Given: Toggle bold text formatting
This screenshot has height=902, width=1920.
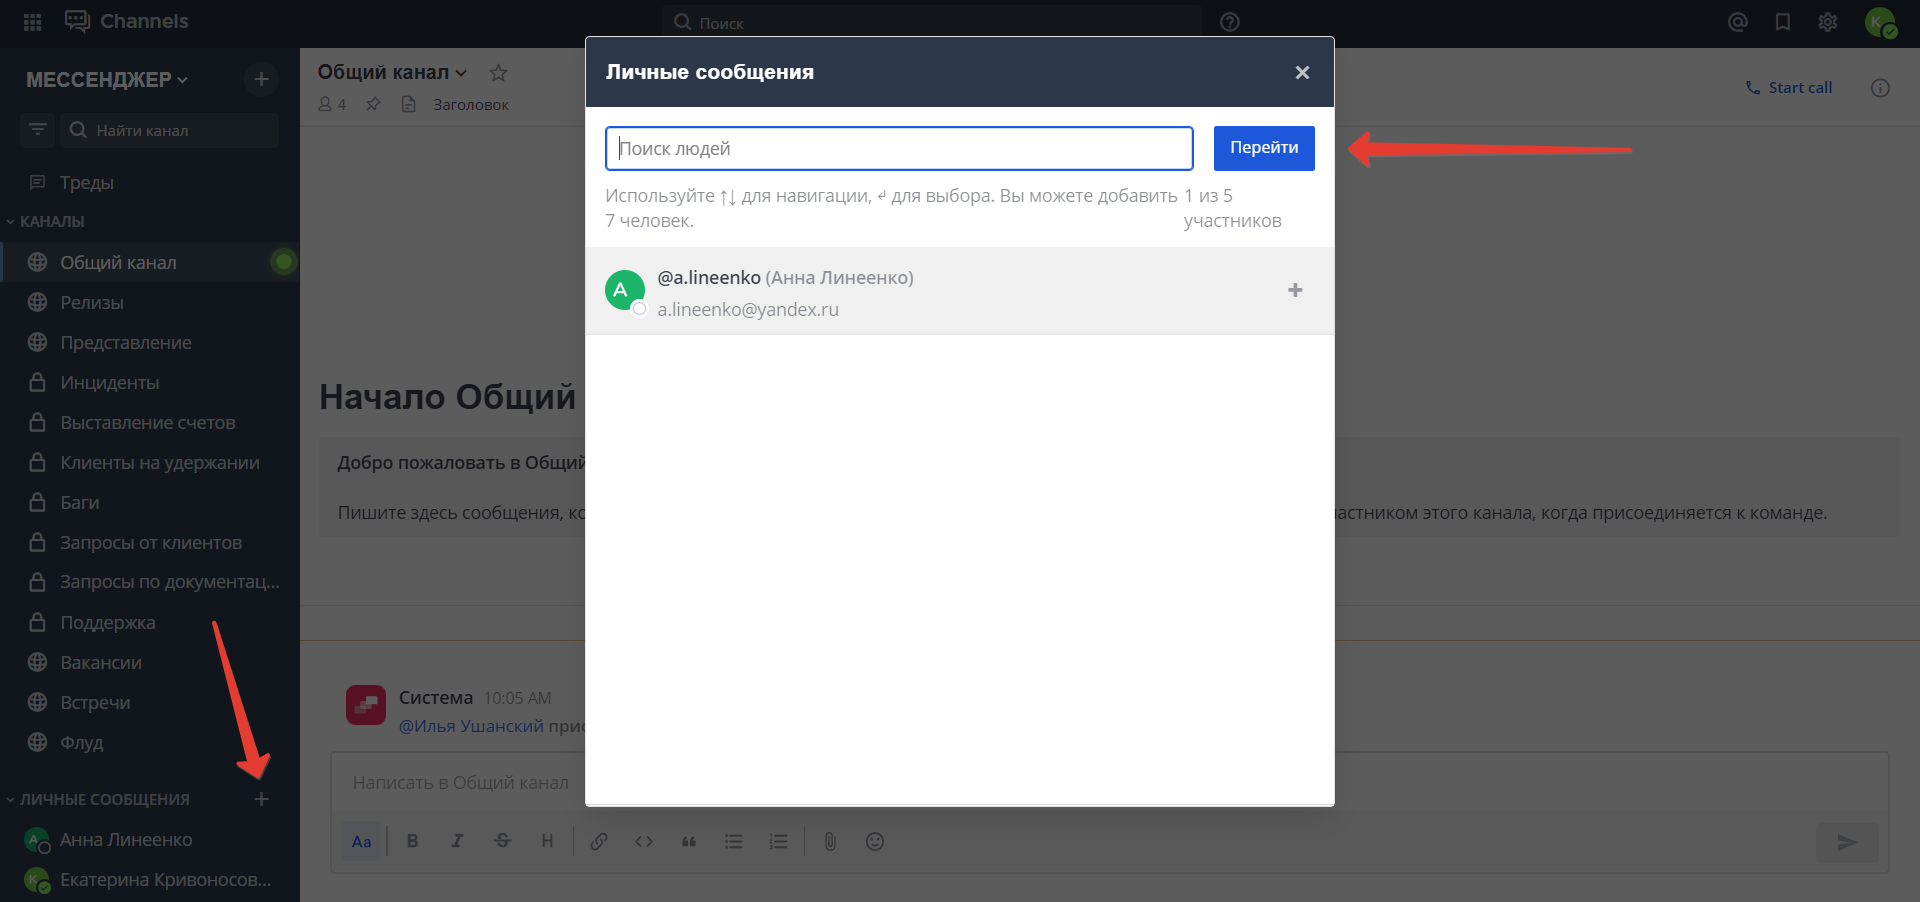Looking at the screenshot, I should (x=412, y=842).
